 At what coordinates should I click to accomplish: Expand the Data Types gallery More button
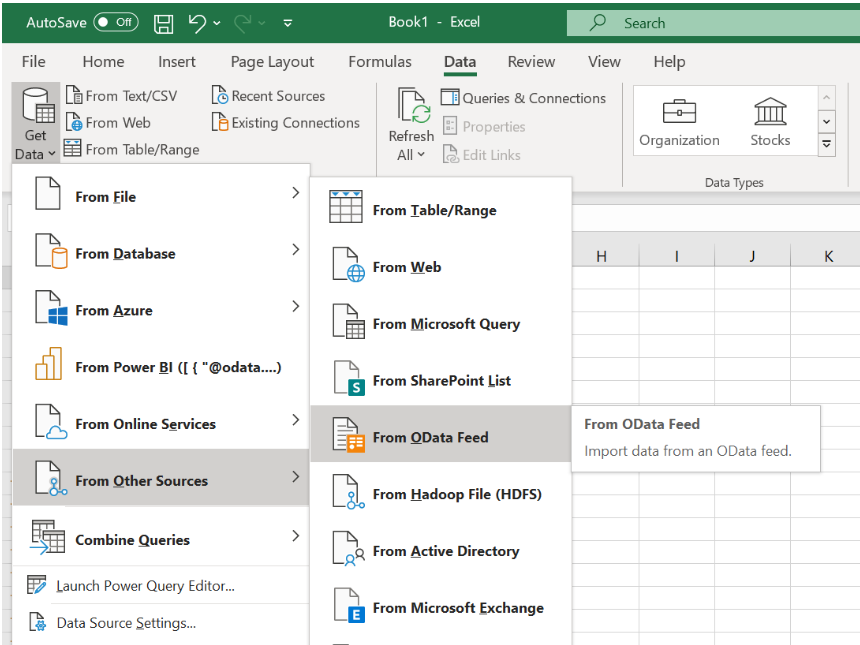827,144
